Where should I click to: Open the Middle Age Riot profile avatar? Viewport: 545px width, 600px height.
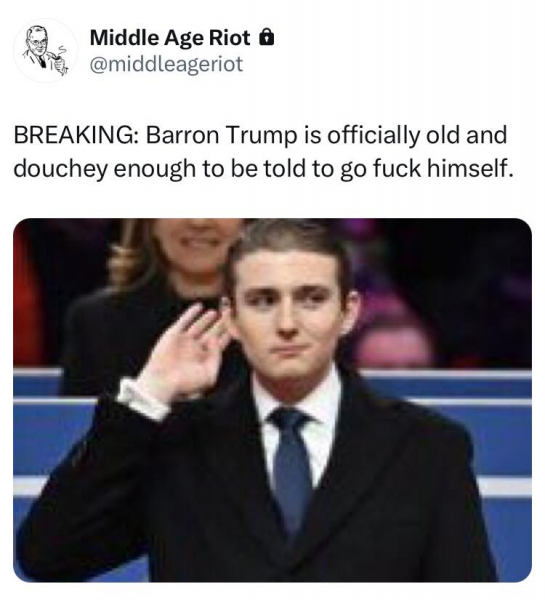pyautogui.click(x=45, y=51)
